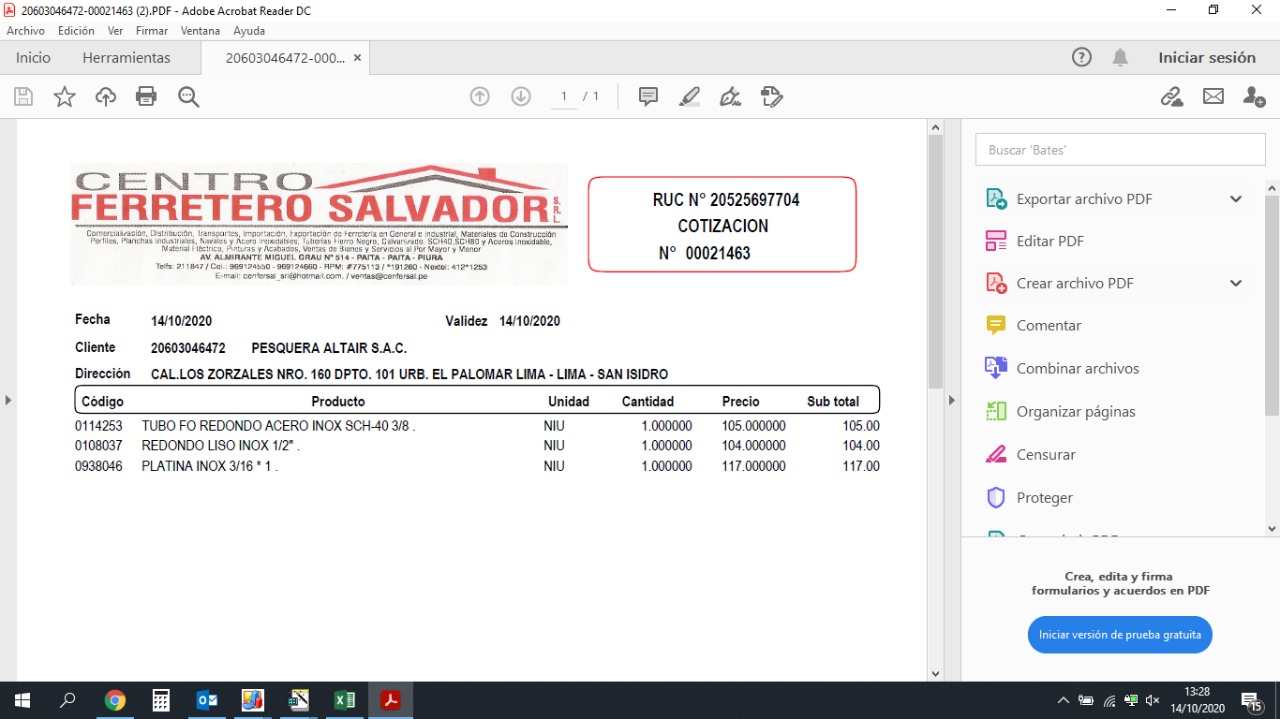
Task: Expand Exportar archivo PDF options
Action: pos(1236,199)
